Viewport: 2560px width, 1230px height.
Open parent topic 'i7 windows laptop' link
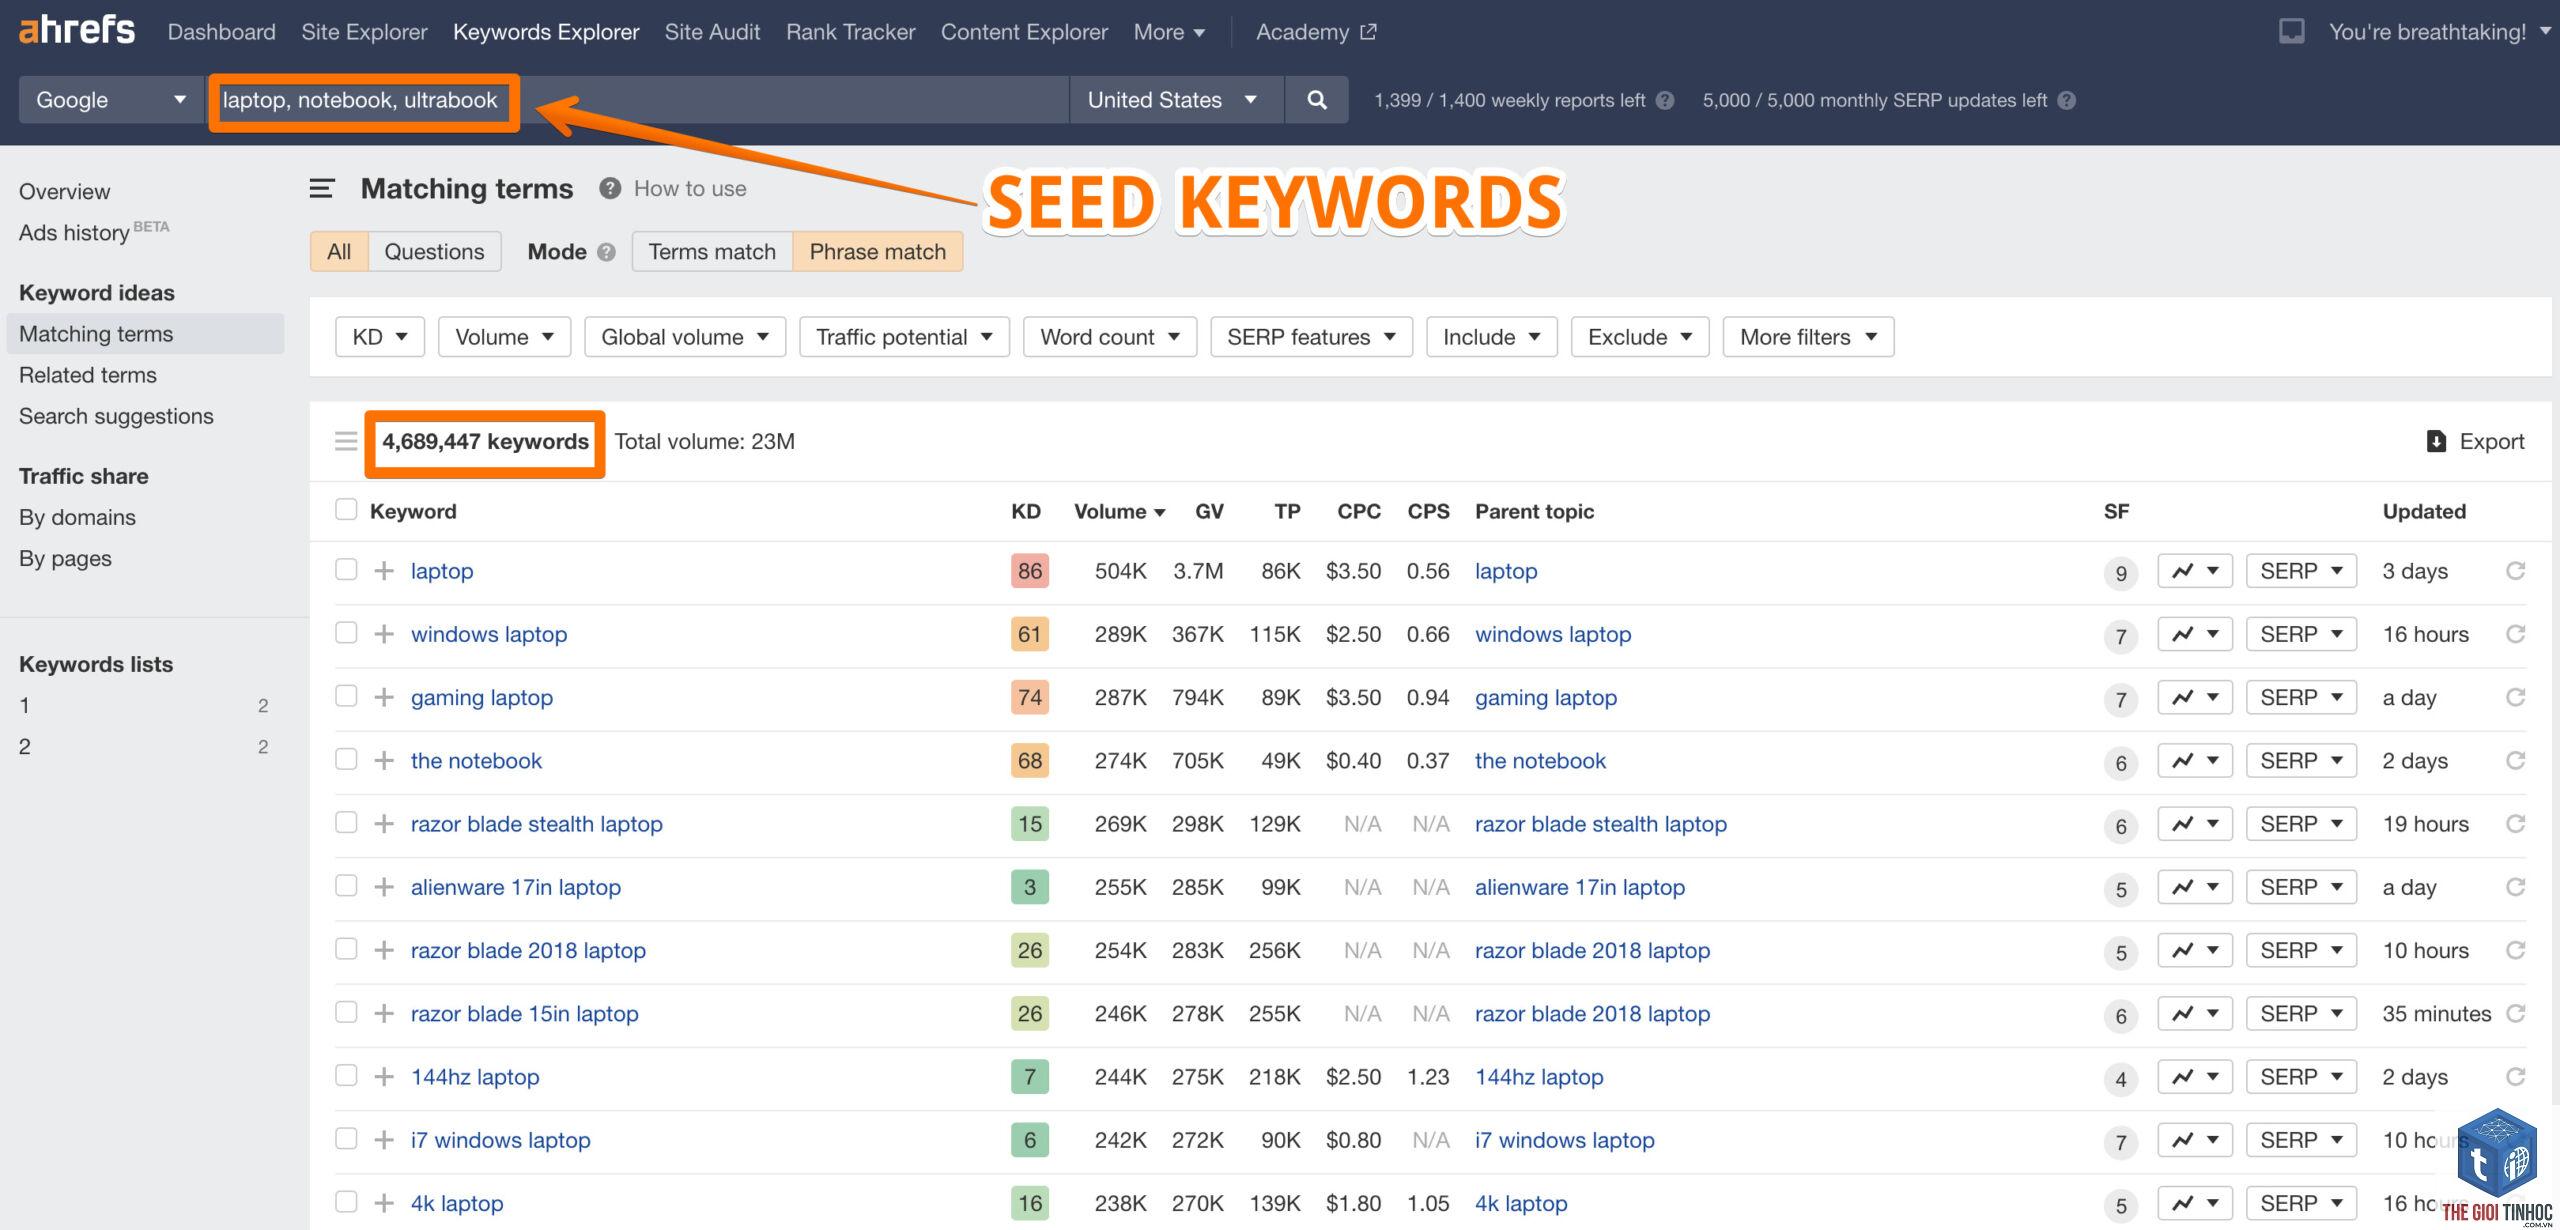pos(1564,1140)
